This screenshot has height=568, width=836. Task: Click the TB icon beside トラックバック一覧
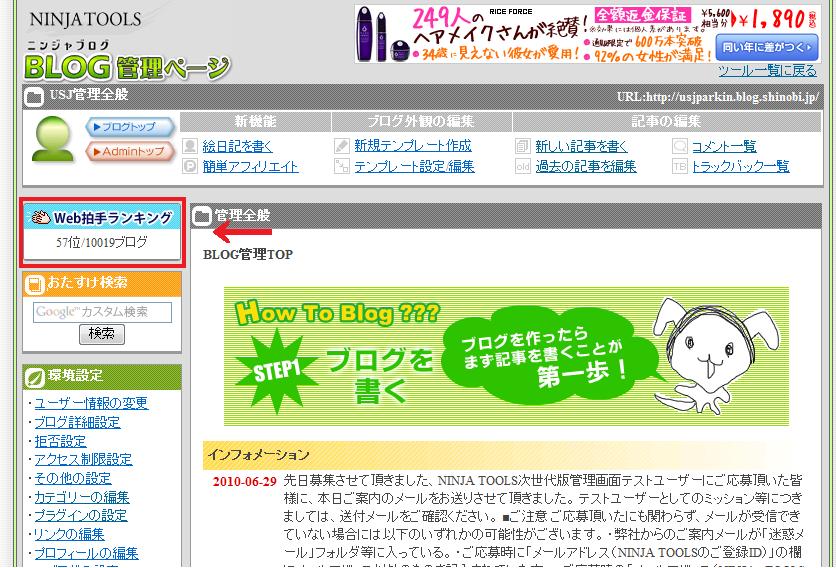(680, 166)
